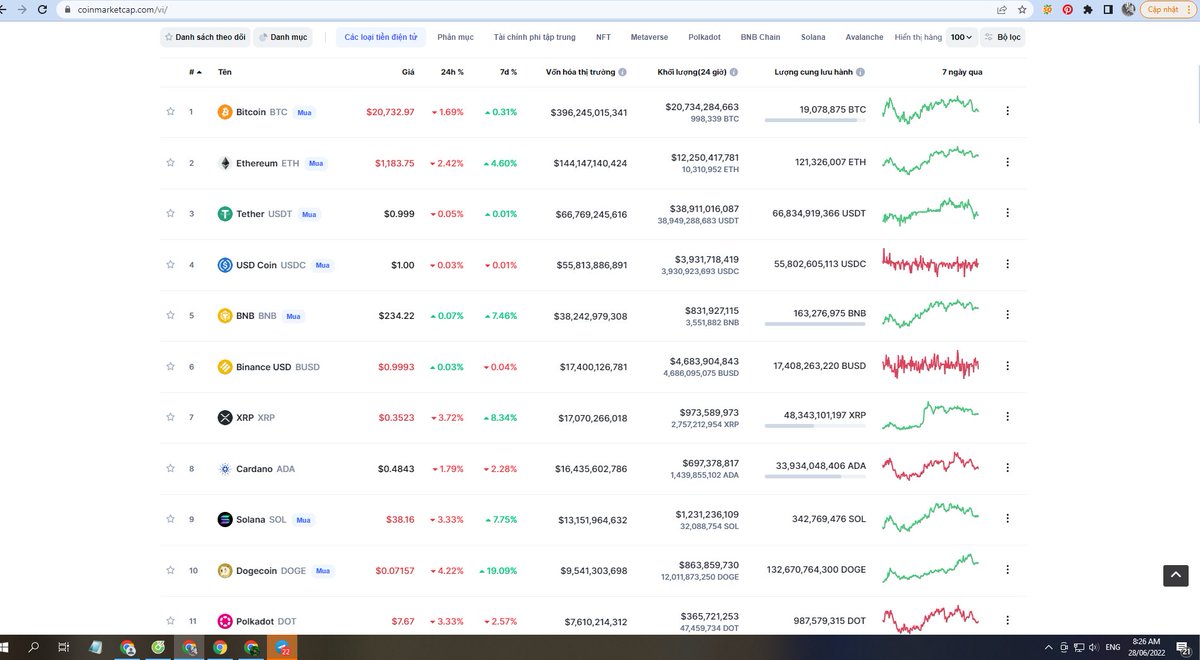
Task: Click the XRP coin logo
Action: [x=225, y=418]
